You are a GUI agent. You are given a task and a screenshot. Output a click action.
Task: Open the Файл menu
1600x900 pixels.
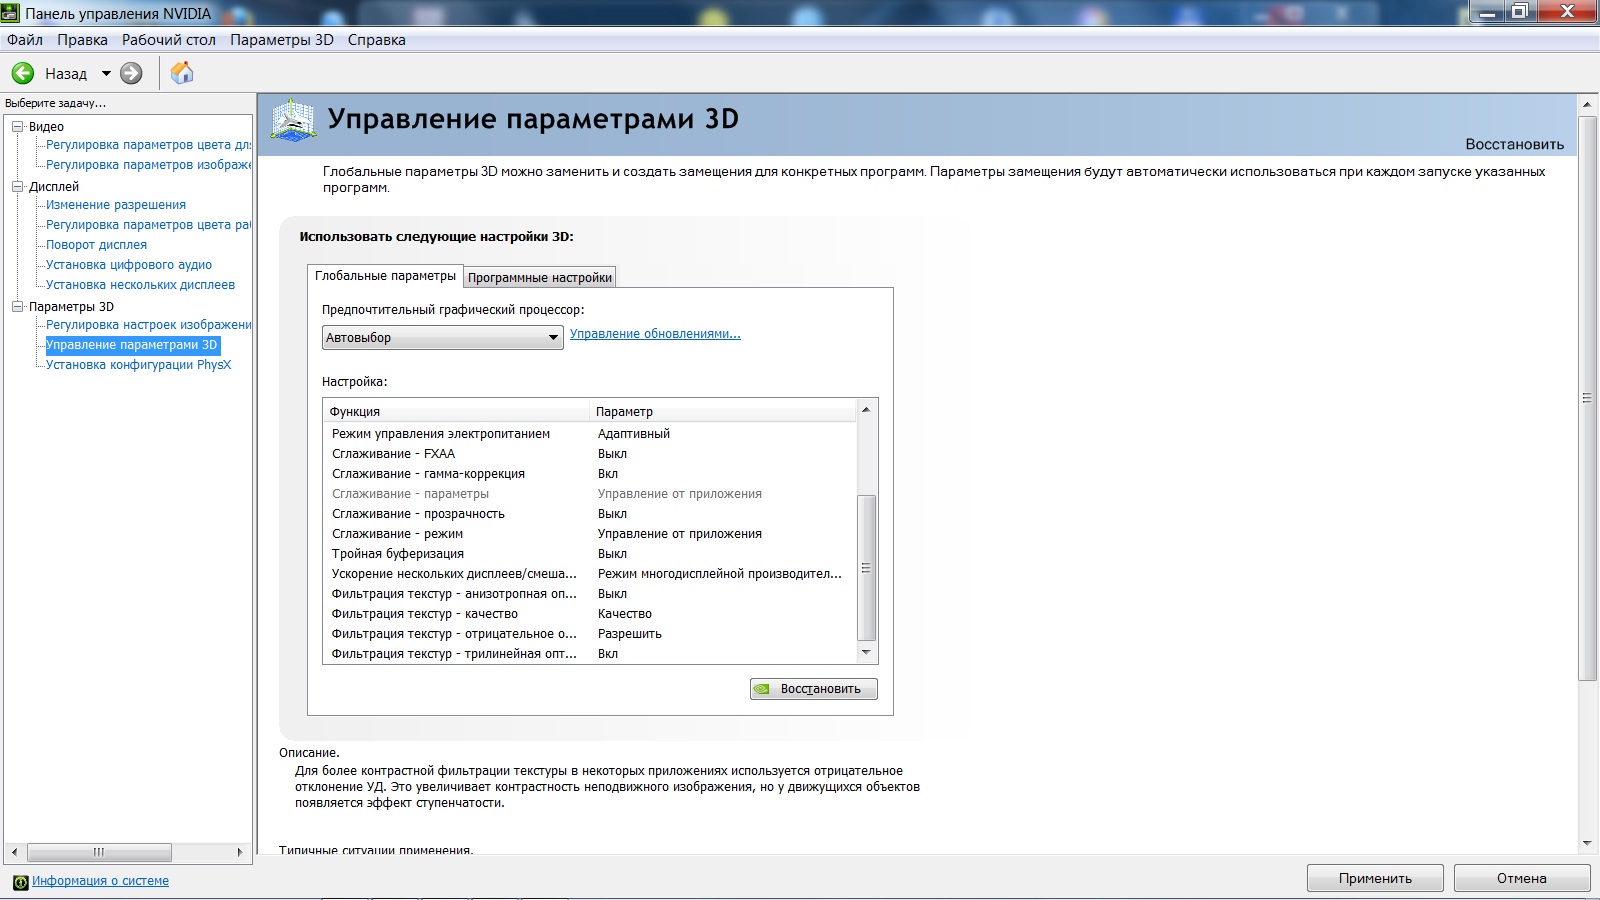coord(25,40)
